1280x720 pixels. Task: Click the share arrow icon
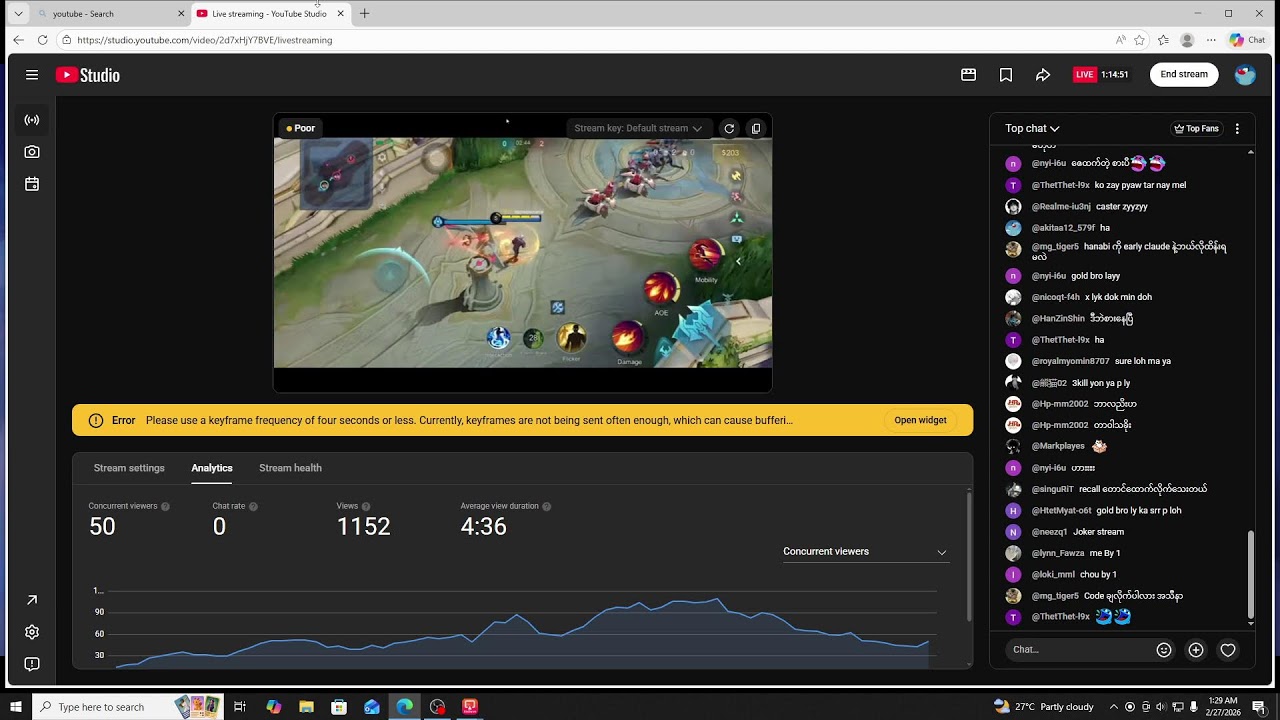[1043, 75]
